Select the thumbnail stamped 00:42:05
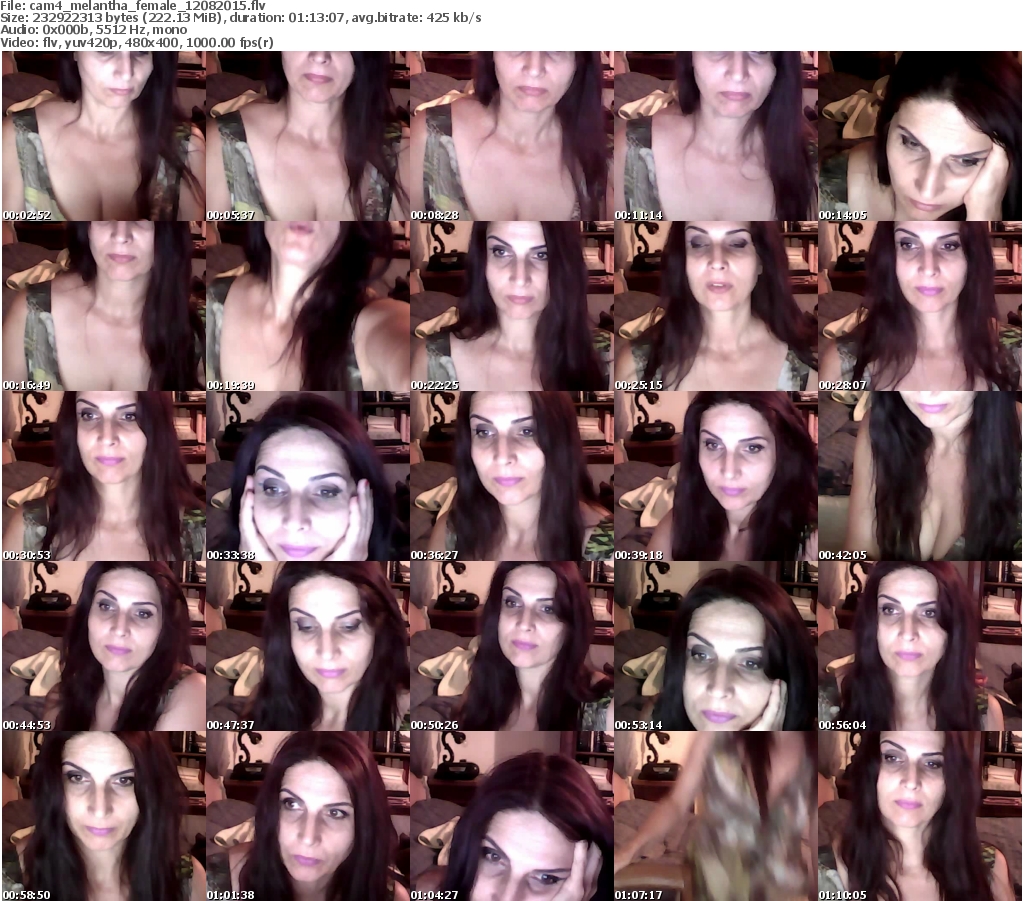Viewport: 1024px width, 901px height. pos(920,476)
